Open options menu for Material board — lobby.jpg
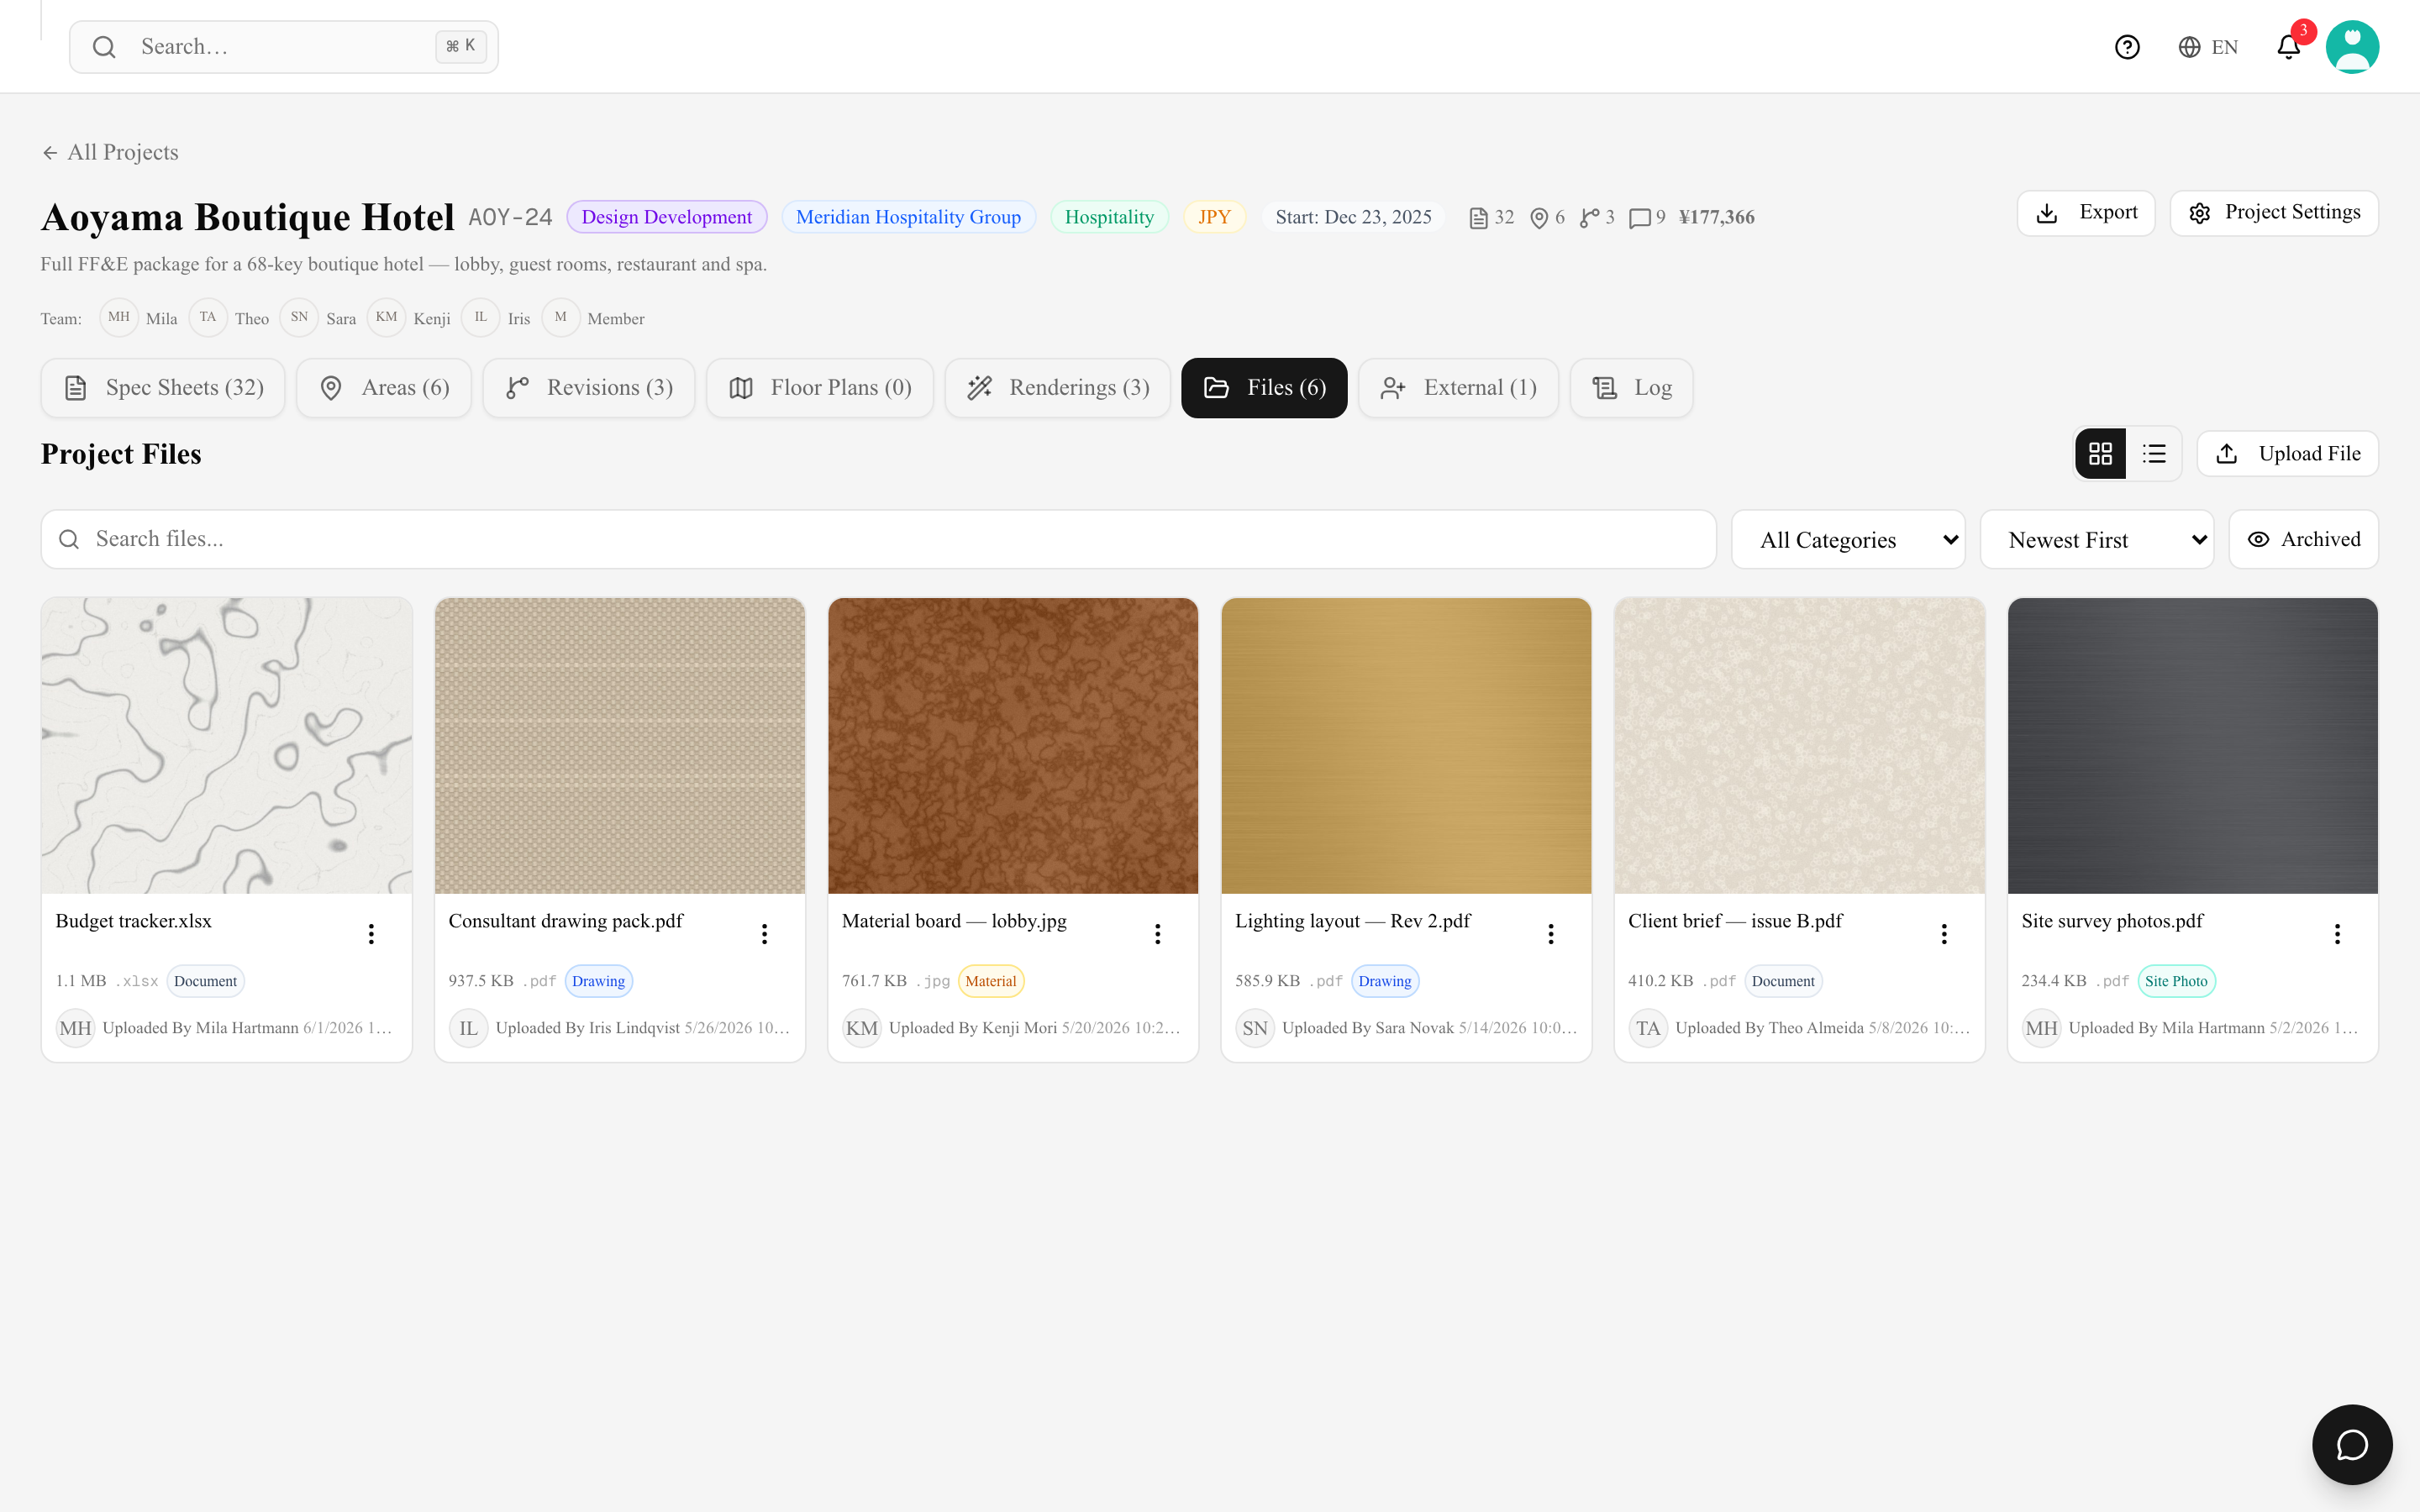2420x1512 pixels. 1157,933
